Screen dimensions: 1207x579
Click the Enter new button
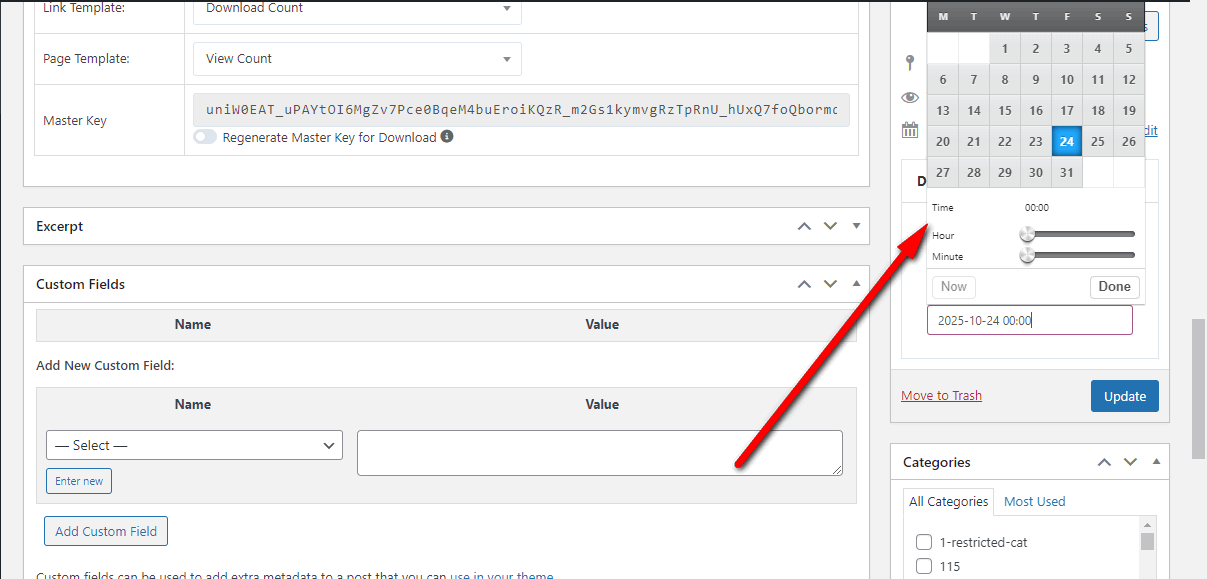pyautogui.click(x=79, y=481)
